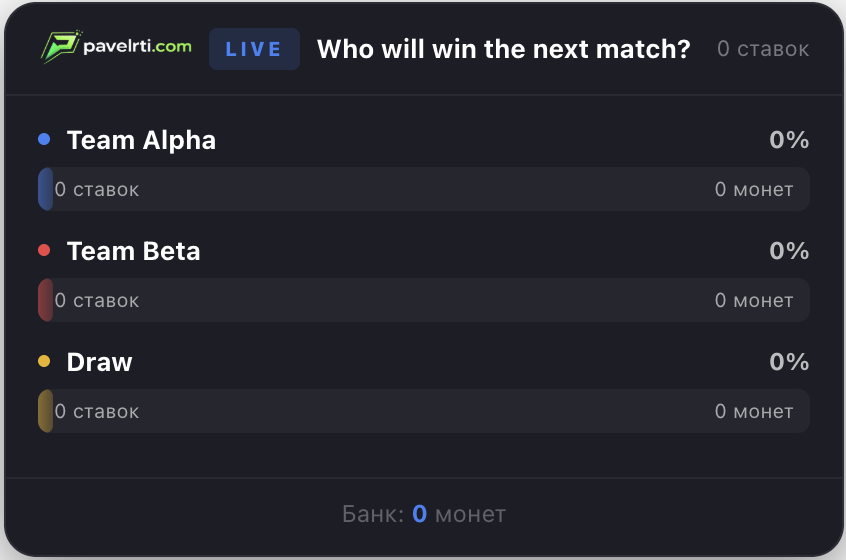The image size is (846, 560).
Task: Click the blue dot beside Team Alpha
Action: coord(44,140)
